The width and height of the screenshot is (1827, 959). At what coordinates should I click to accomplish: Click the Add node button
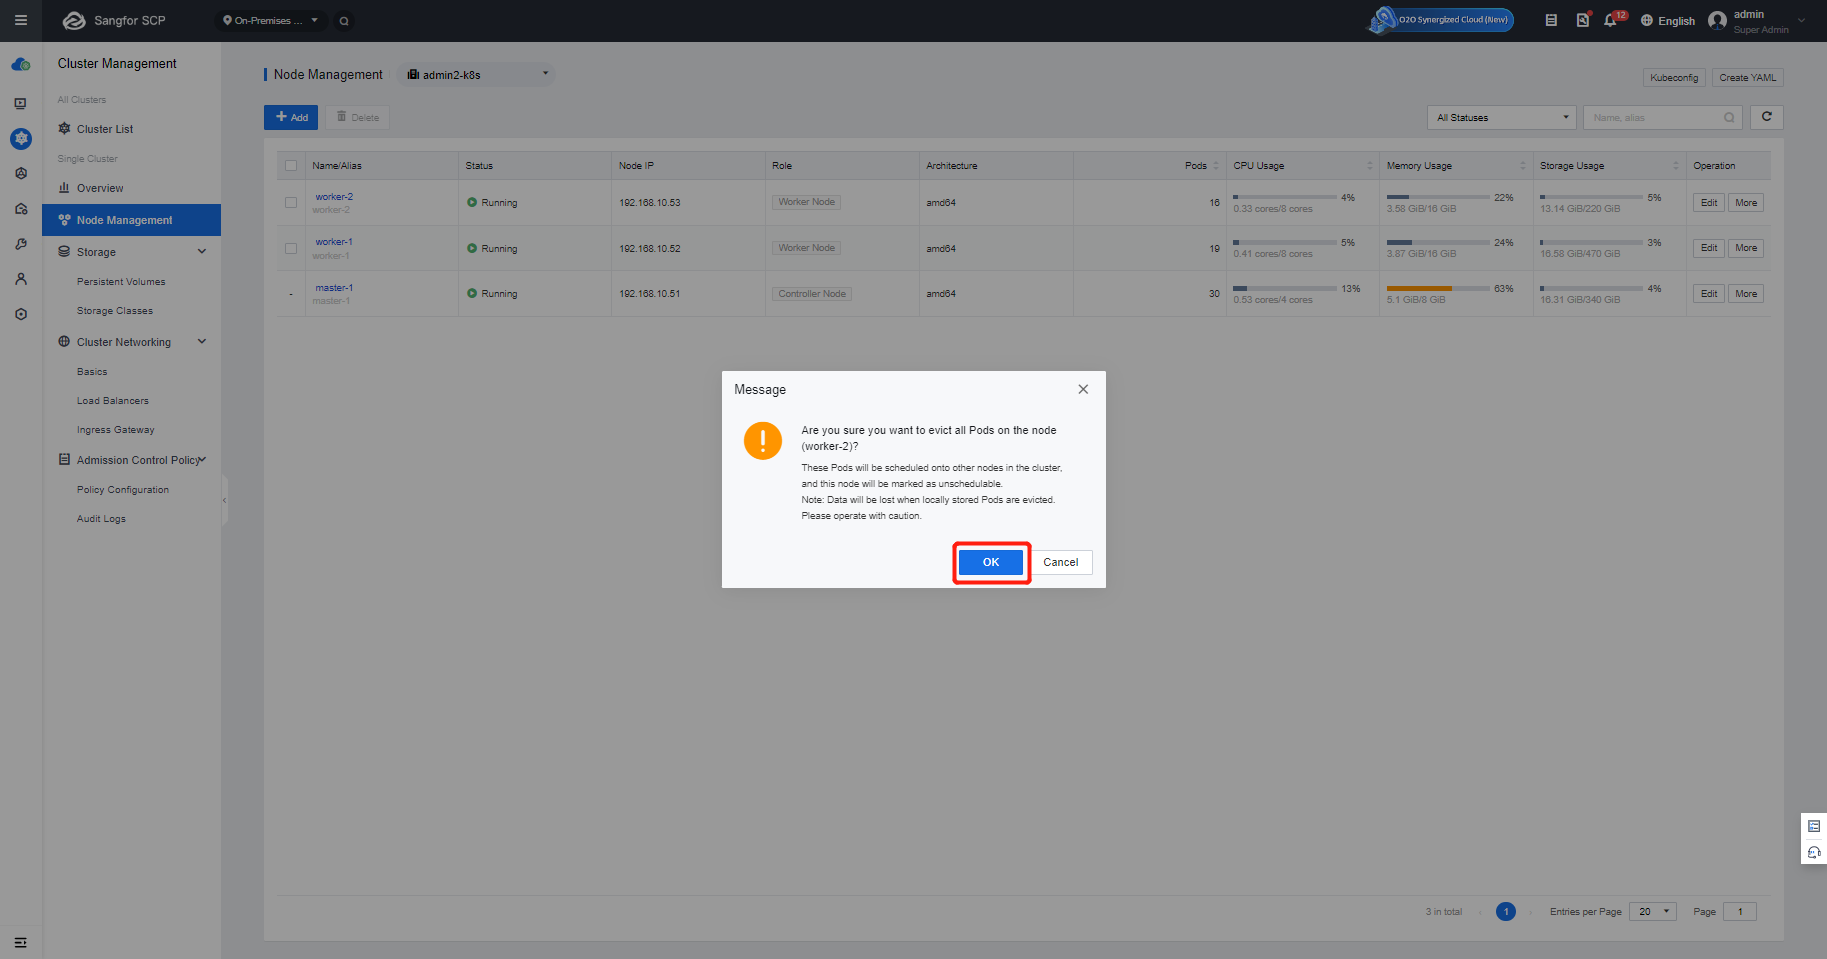click(291, 117)
